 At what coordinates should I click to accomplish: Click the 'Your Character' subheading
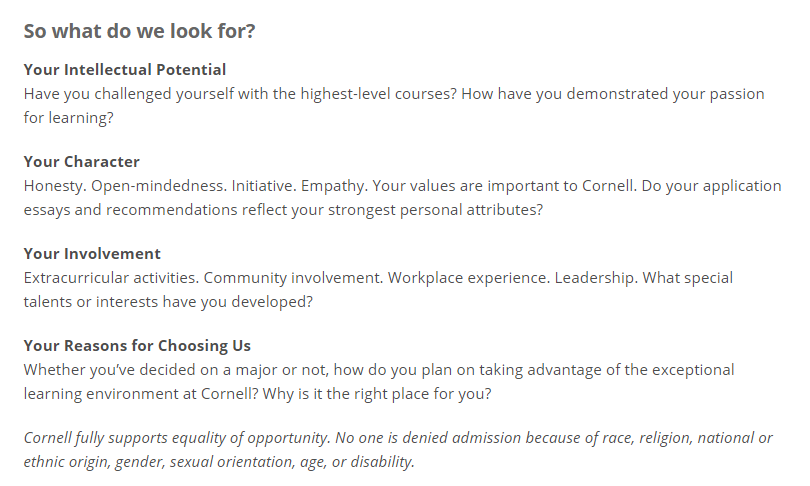[82, 162]
